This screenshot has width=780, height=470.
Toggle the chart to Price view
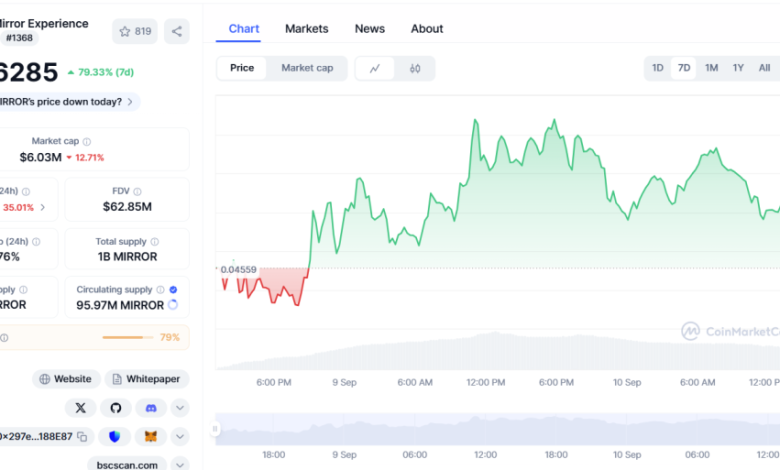(242, 68)
